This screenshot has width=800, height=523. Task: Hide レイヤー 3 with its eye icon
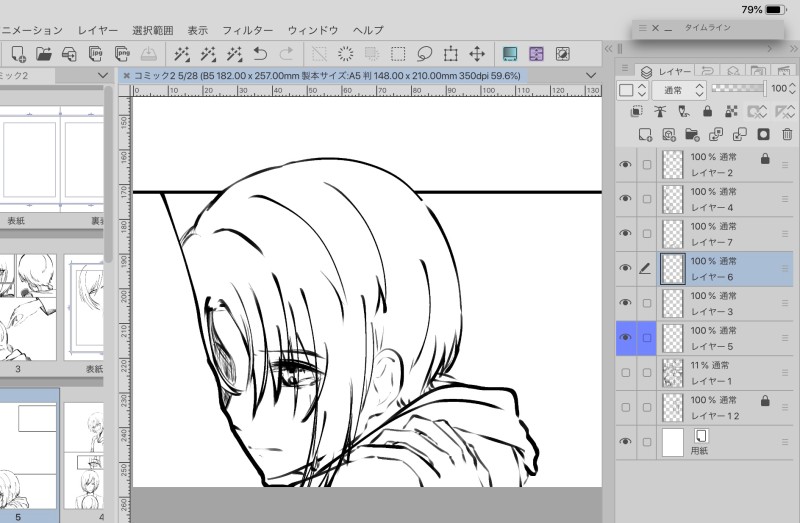pyautogui.click(x=625, y=303)
